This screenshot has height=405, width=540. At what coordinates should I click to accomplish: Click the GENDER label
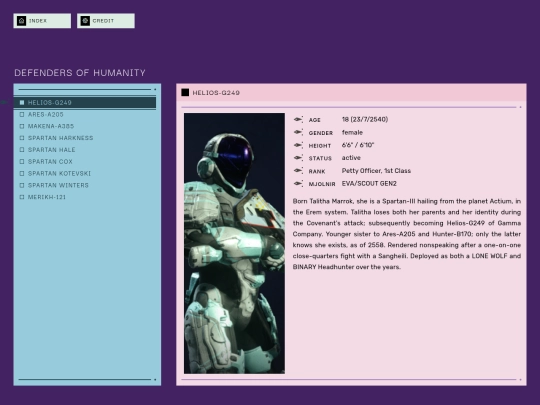click(x=321, y=133)
